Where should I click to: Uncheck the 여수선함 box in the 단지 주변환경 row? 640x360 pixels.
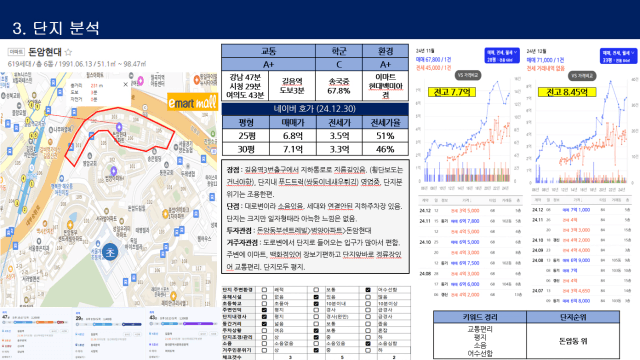(368, 290)
